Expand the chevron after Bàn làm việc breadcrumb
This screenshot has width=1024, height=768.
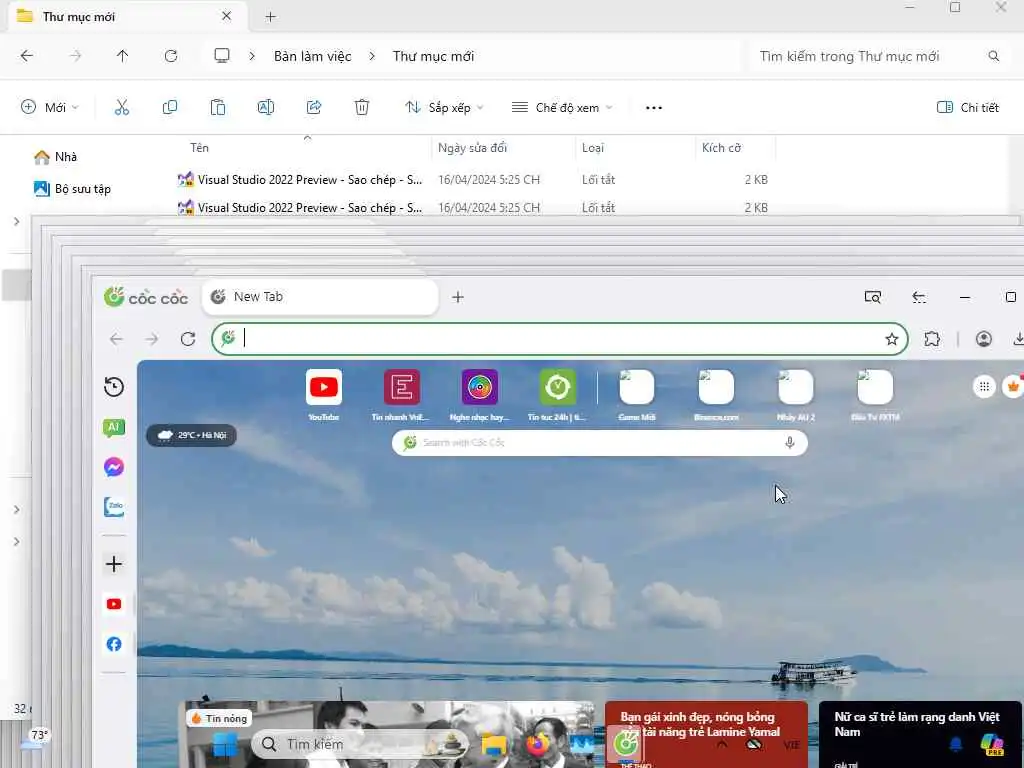click(x=372, y=56)
